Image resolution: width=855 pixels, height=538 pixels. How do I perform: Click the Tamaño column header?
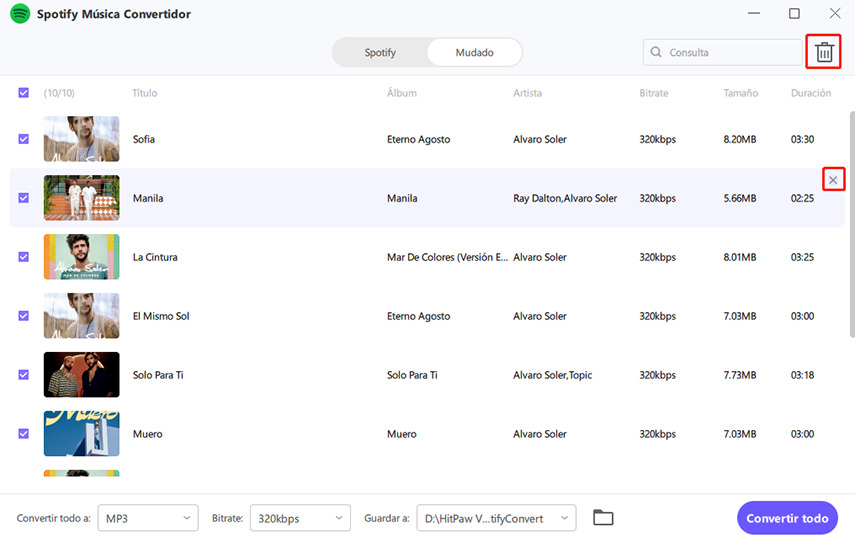click(x=740, y=93)
